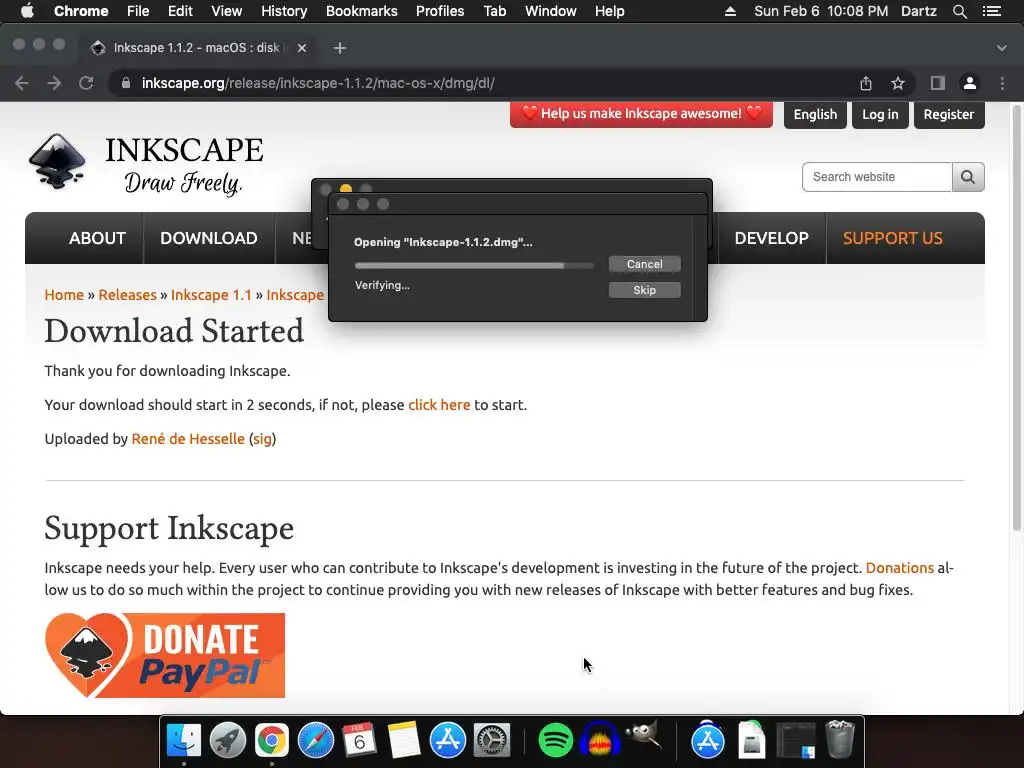
Task: Open the Calendar app in the Dock
Action: 359,741
